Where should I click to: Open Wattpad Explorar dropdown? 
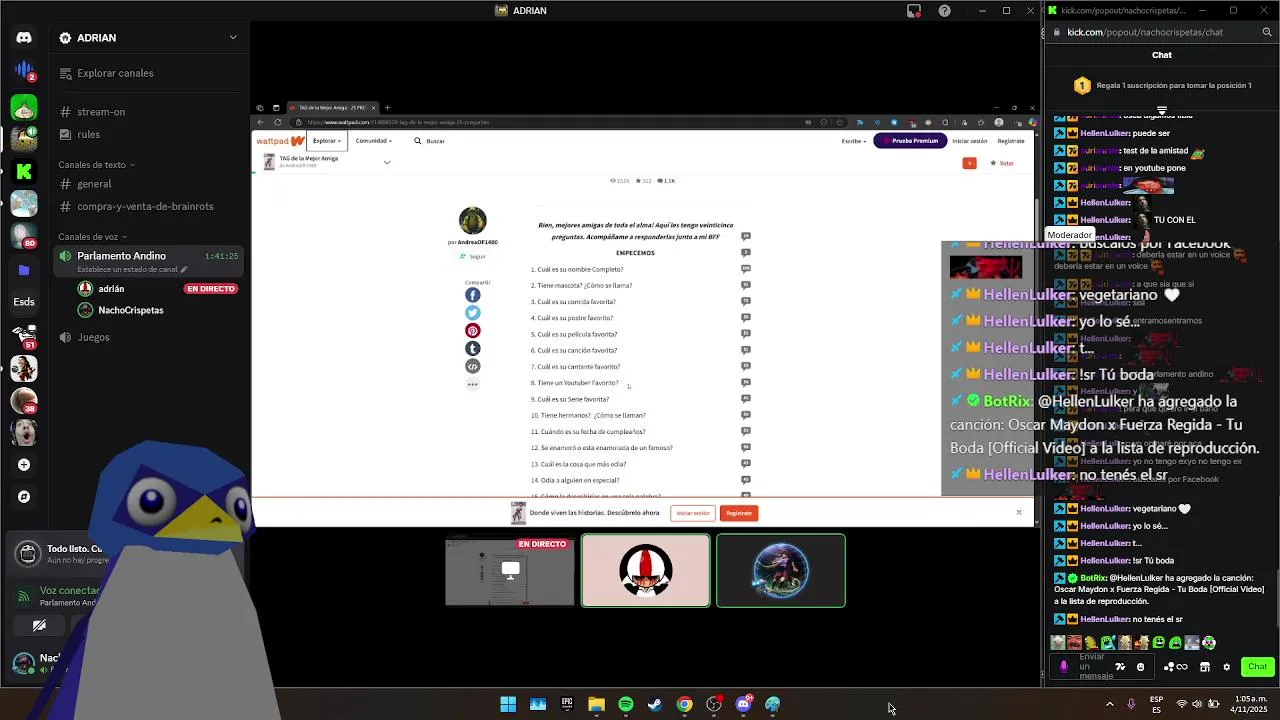[x=326, y=141]
